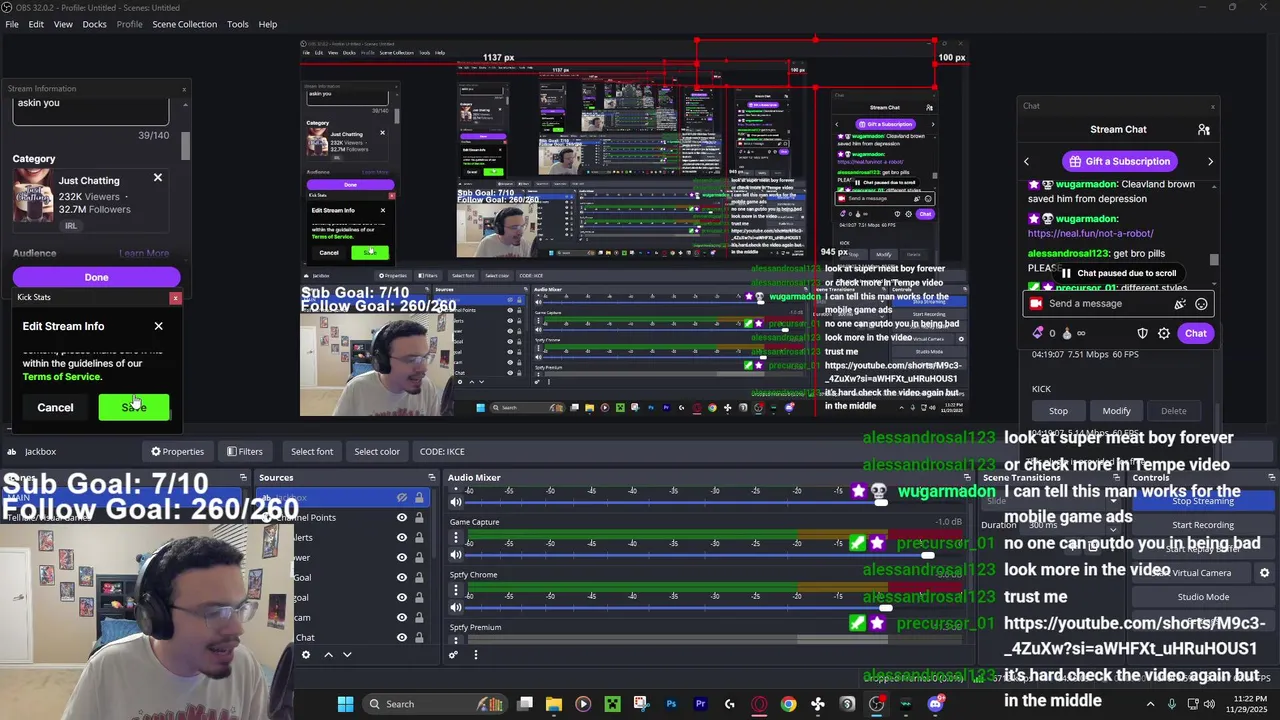The image size is (1280, 720).
Task: Open the View menu
Action: point(63,24)
